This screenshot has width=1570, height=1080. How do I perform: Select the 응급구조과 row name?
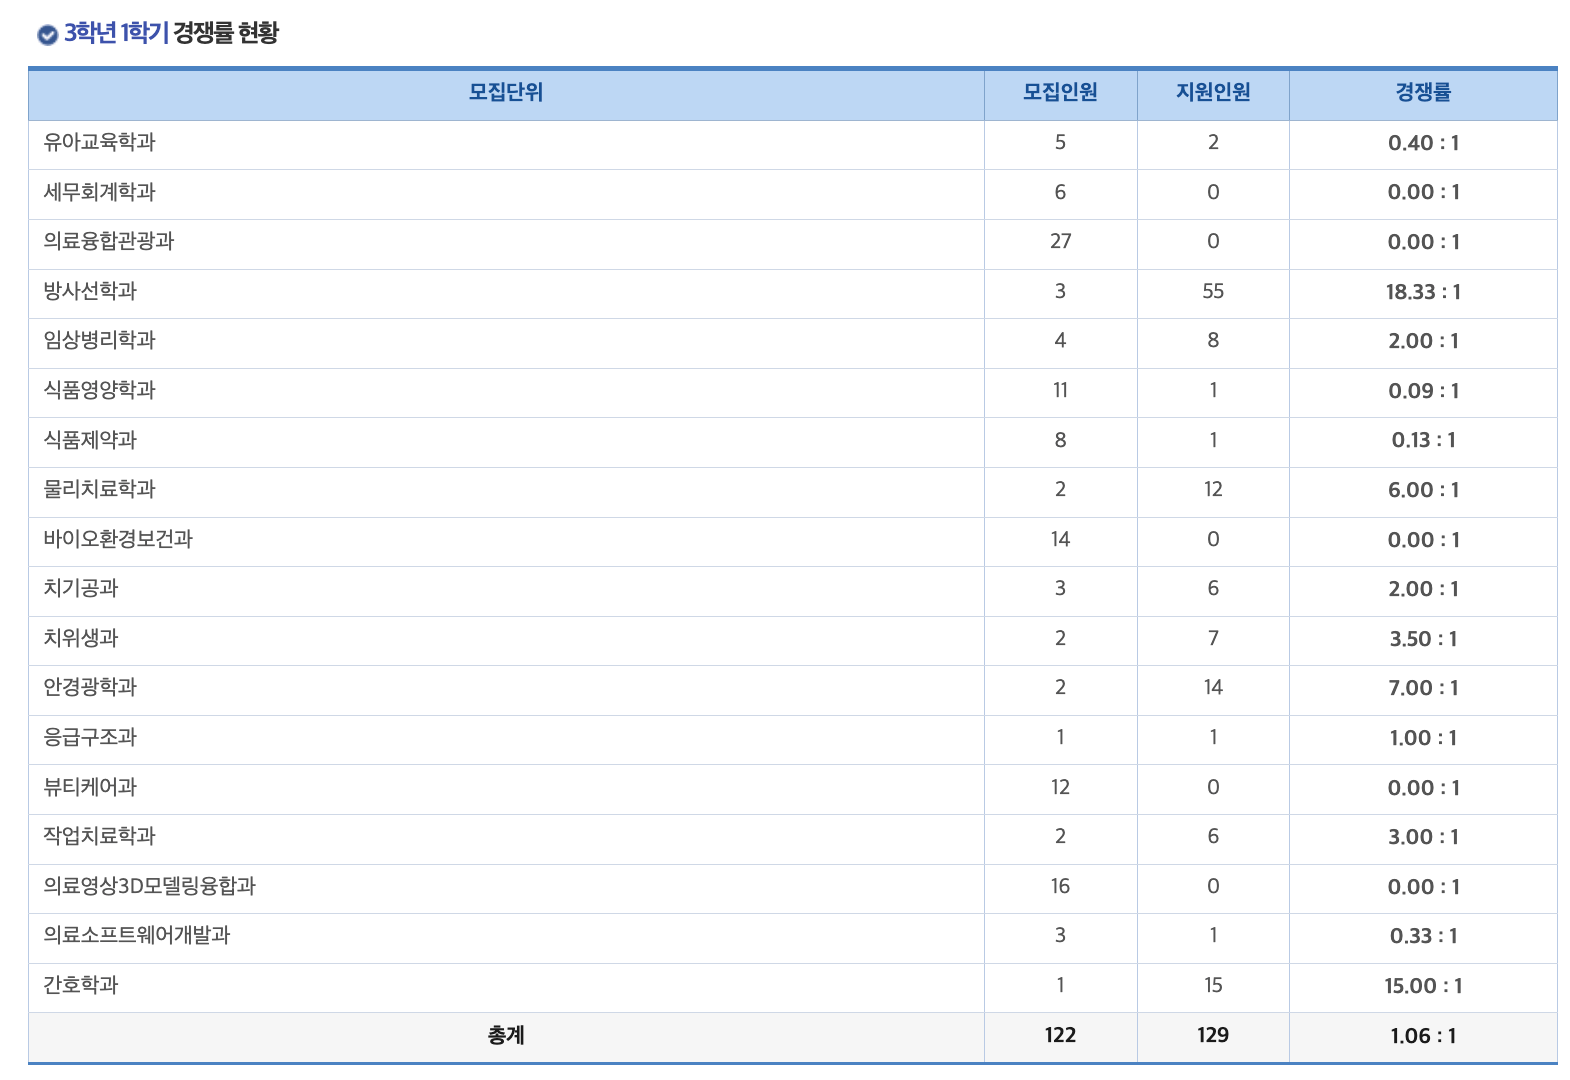pos(90,737)
